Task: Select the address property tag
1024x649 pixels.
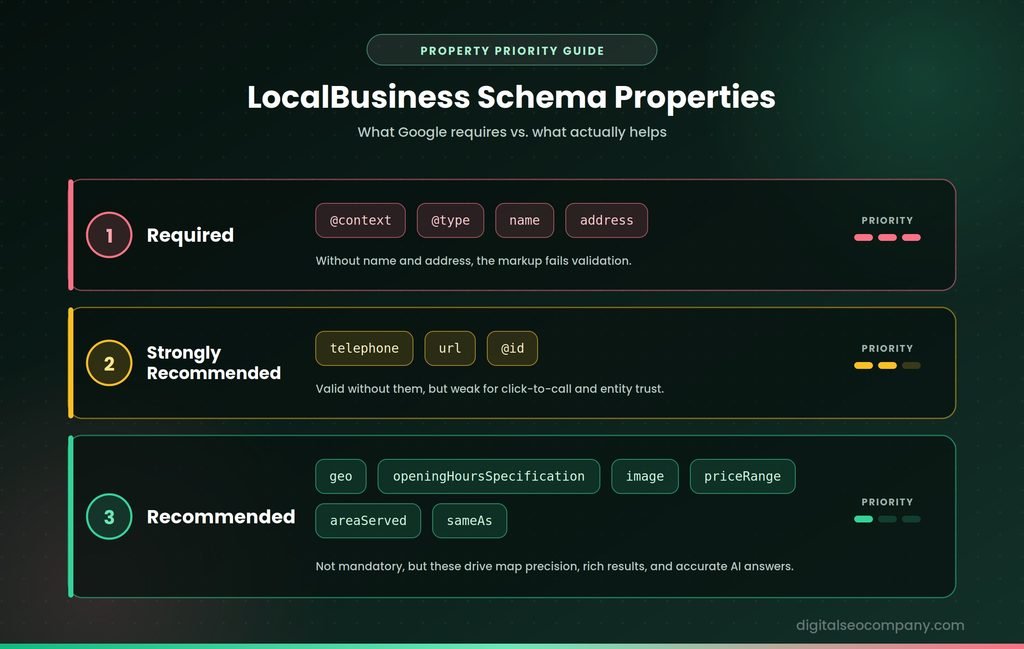Action: coord(607,221)
